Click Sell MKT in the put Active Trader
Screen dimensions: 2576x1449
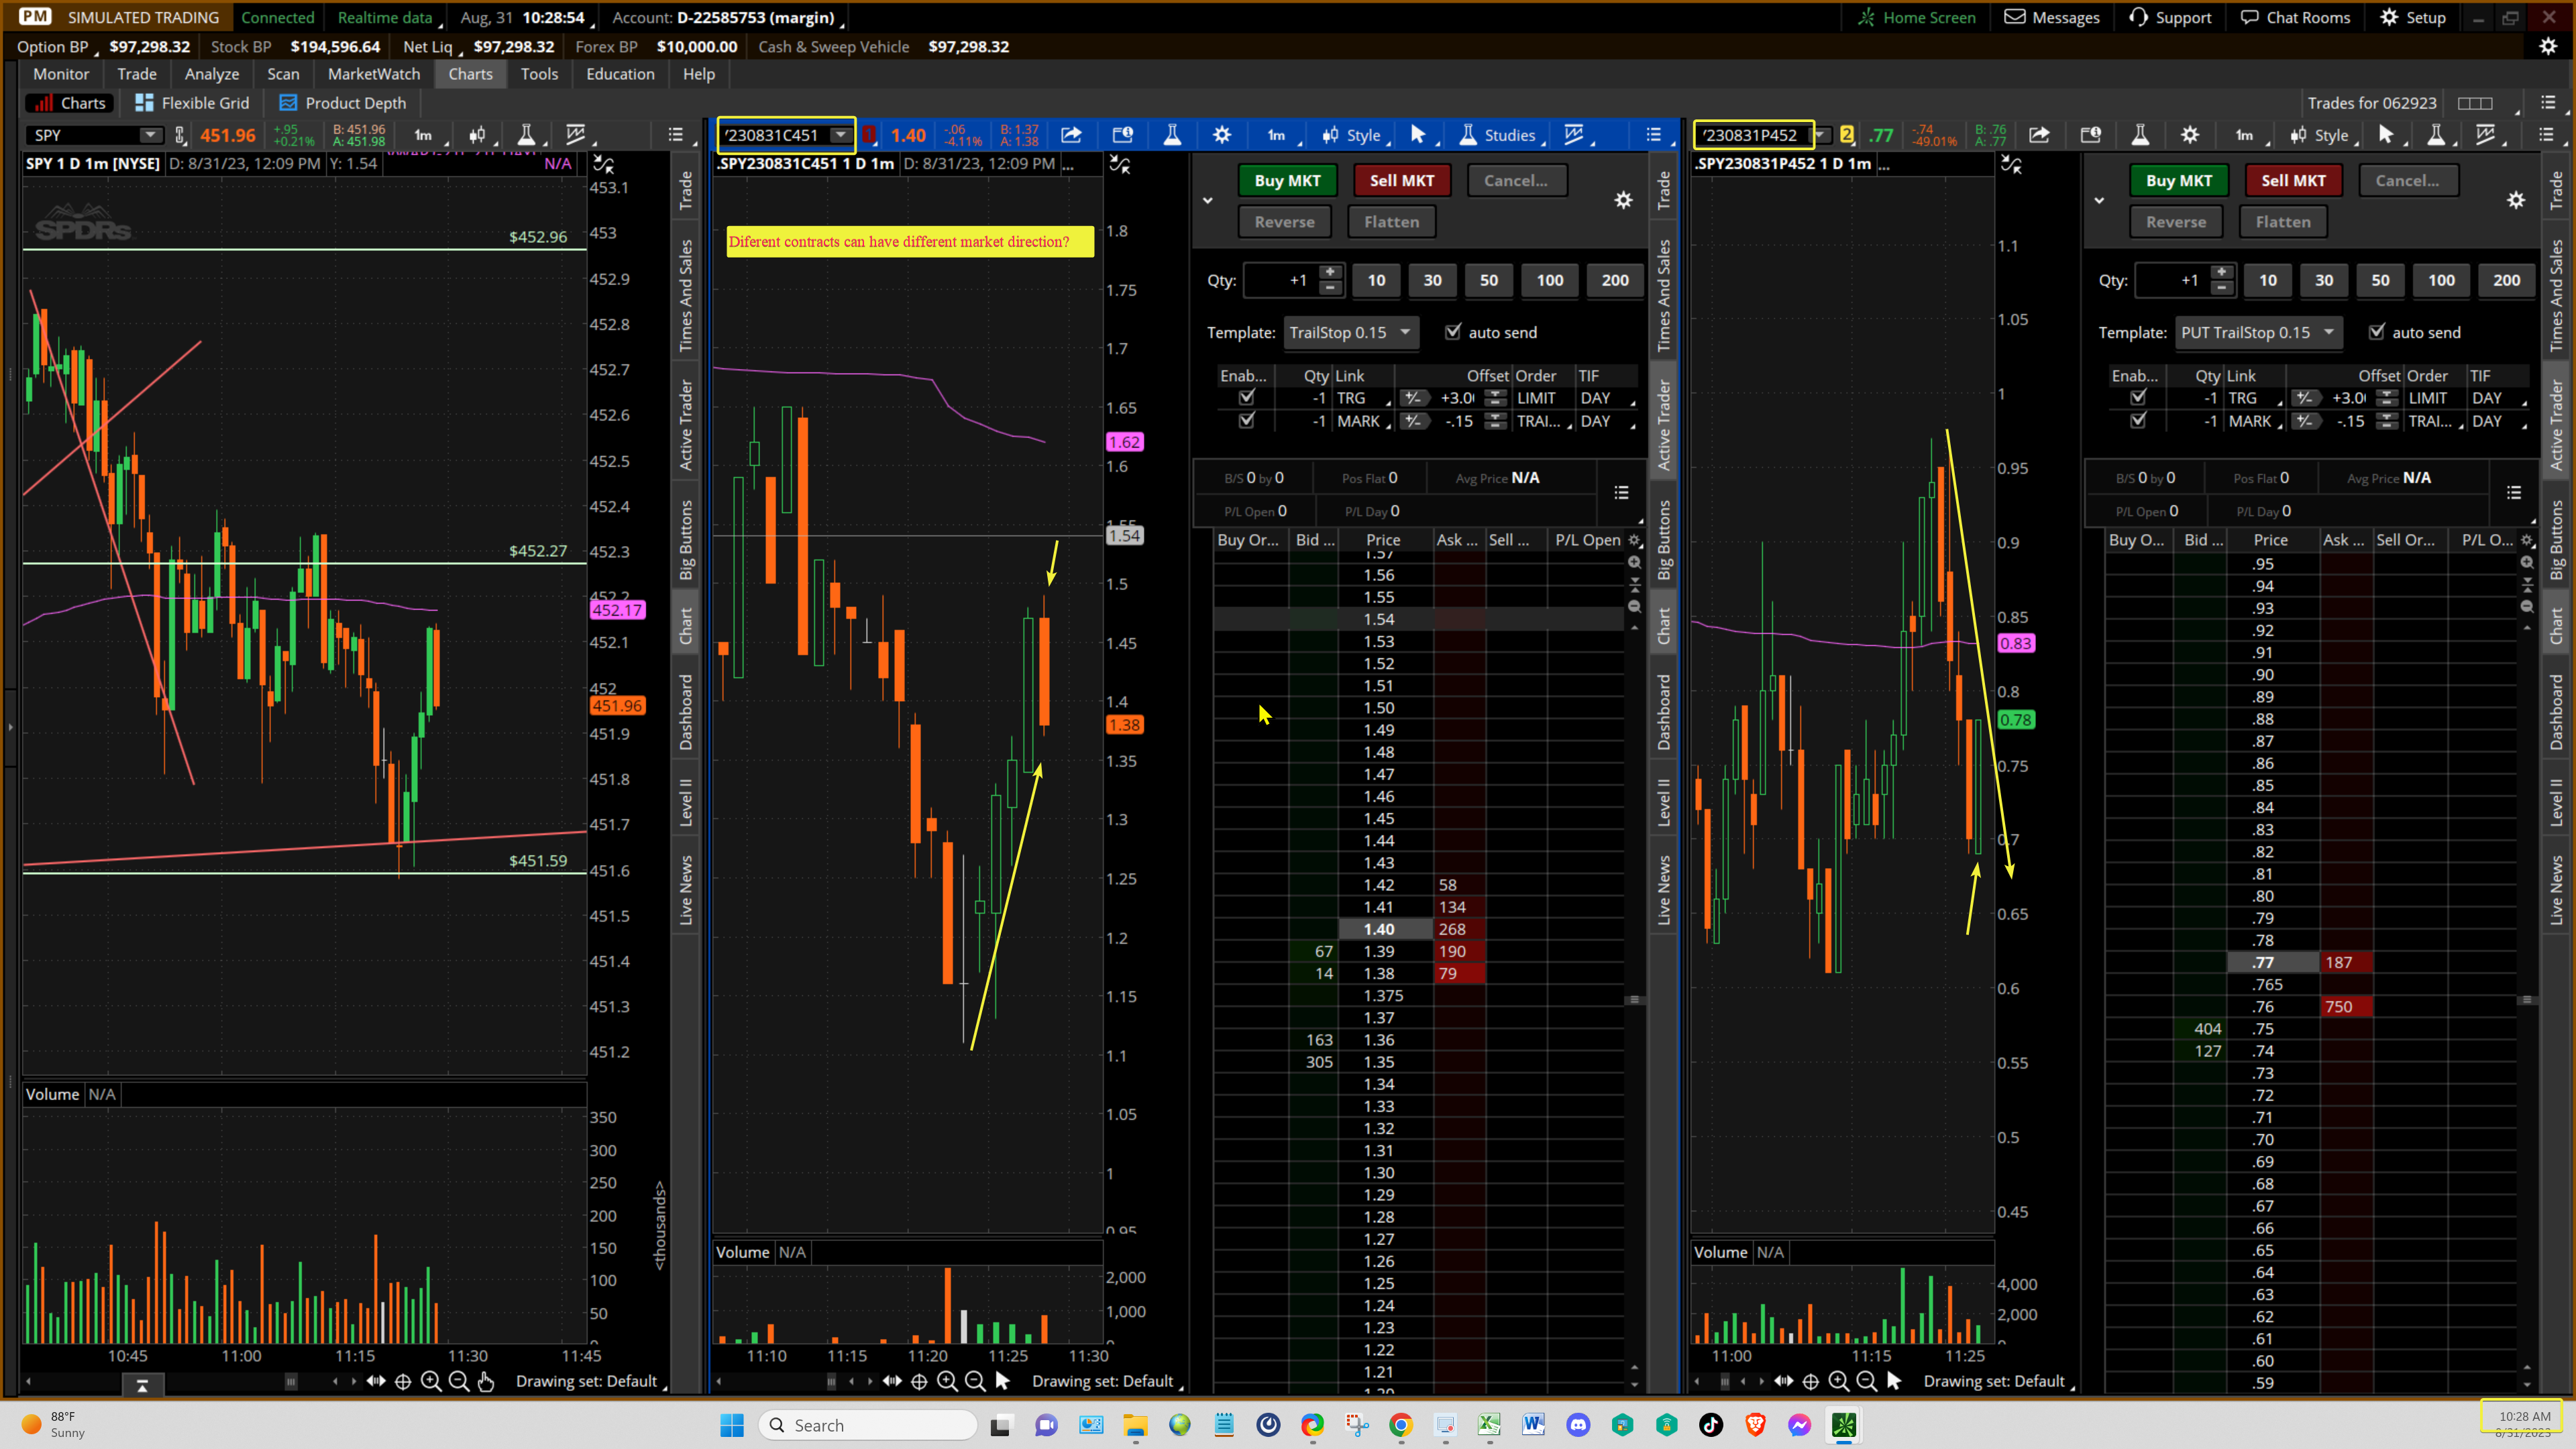pyautogui.click(x=2294, y=180)
